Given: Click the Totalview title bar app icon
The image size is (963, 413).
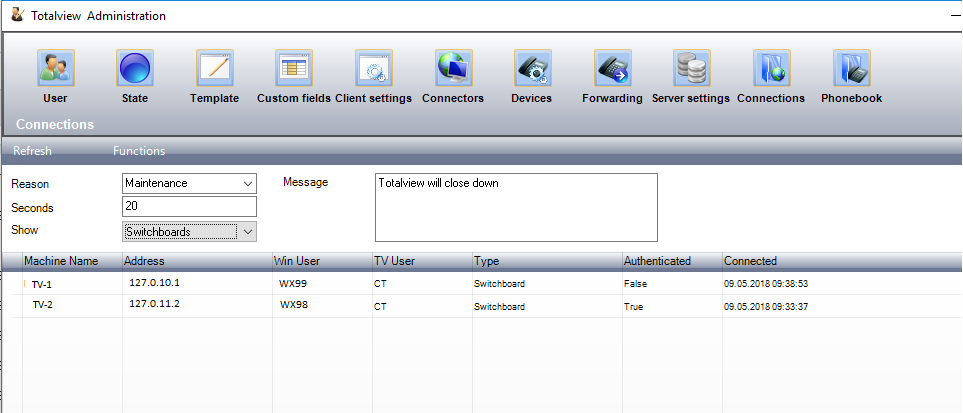Looking at the screenshot, I should pyautogui.click(x=18, y=15).
